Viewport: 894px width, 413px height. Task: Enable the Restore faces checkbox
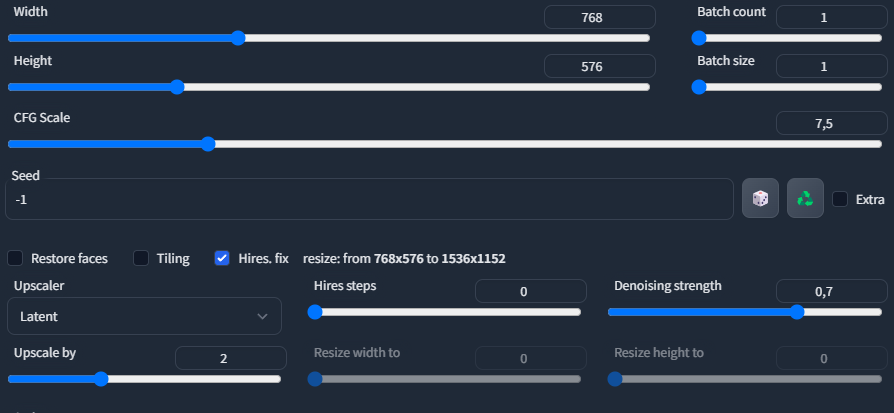[x=15, y=258]
